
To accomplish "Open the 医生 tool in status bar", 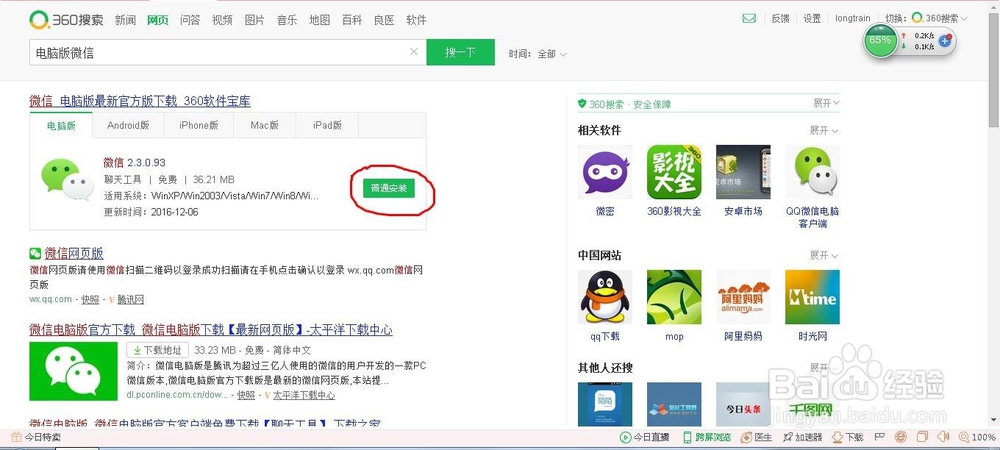I will (x=757, y=437).
